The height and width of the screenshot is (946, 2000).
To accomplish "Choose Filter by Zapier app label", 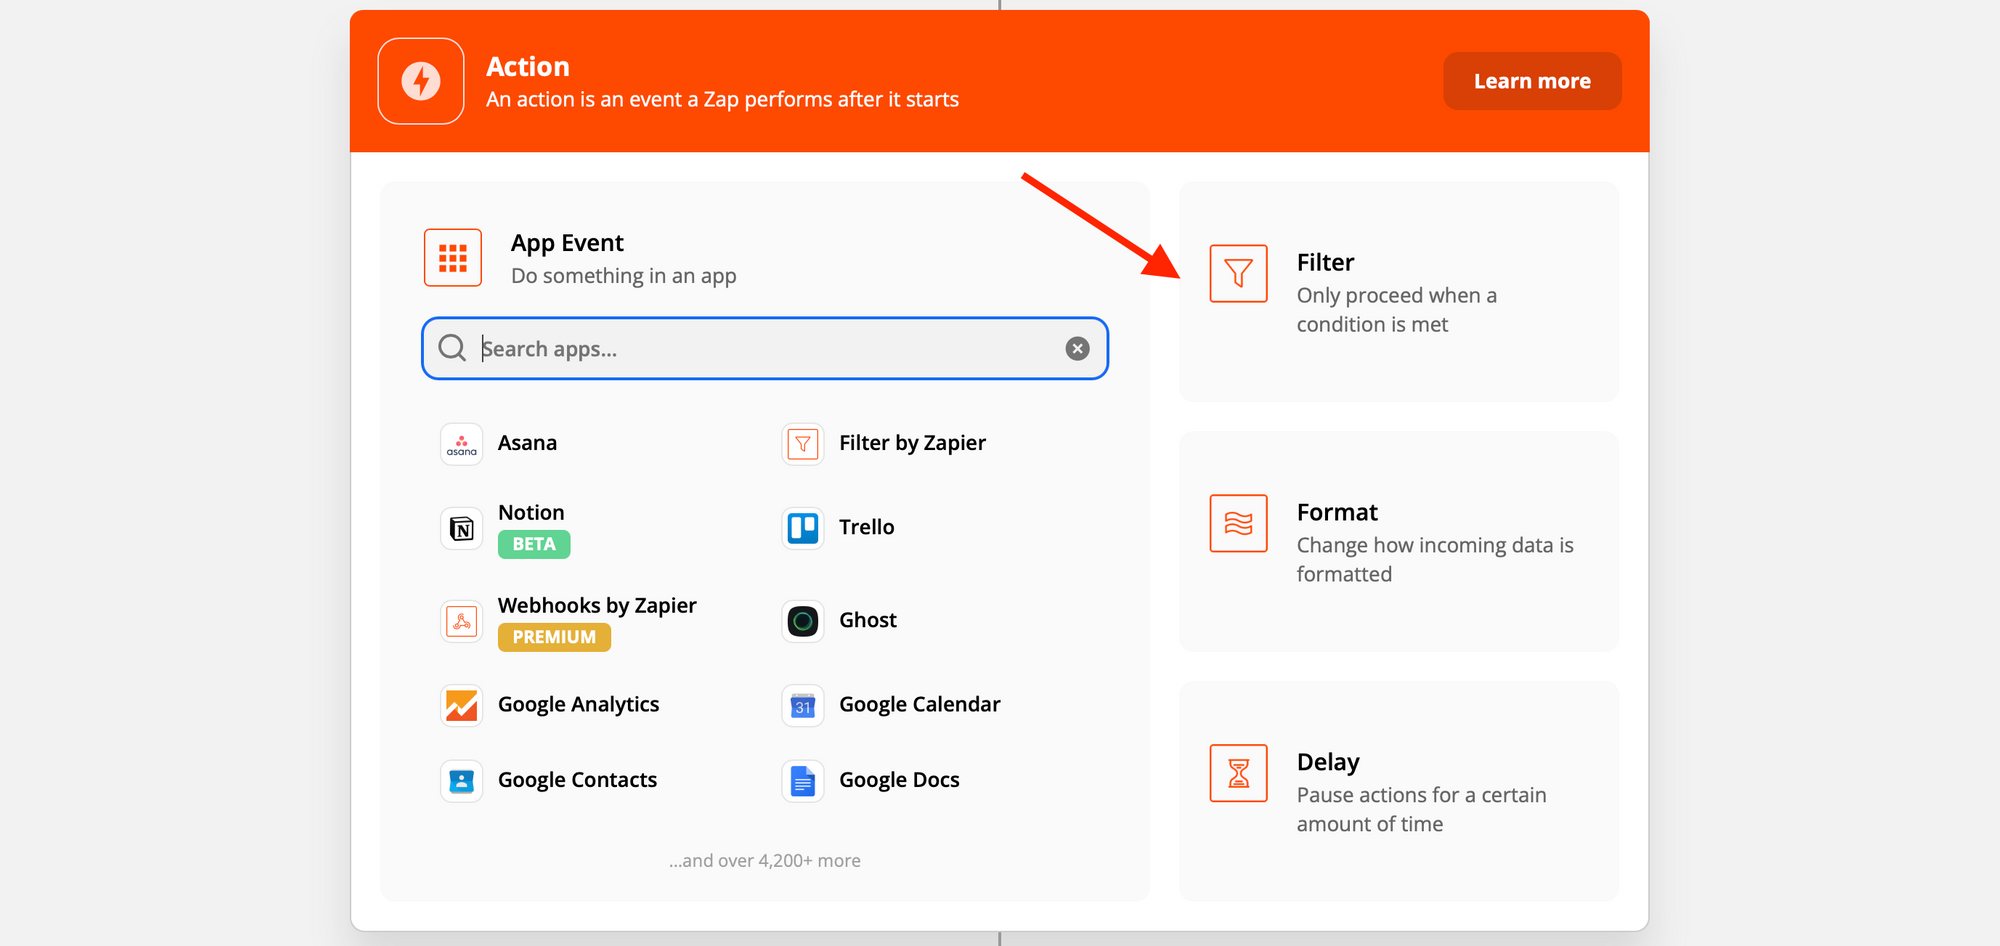I will coord(912,443).
